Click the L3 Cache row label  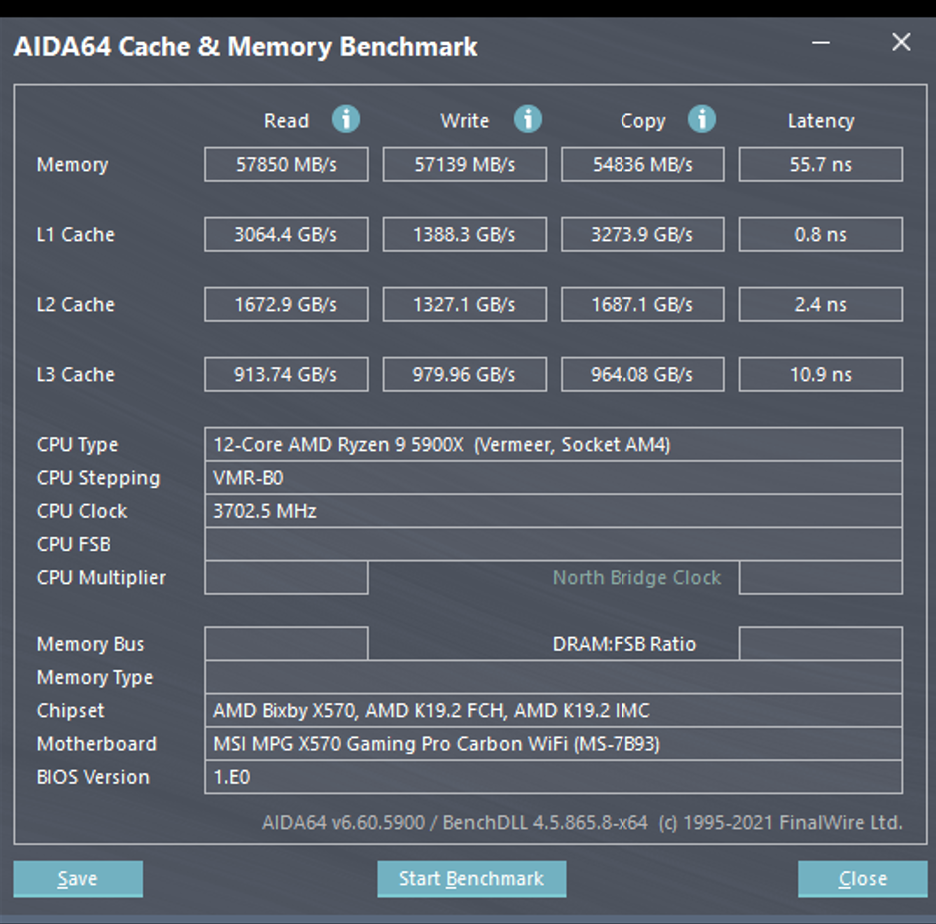[75, 374]
